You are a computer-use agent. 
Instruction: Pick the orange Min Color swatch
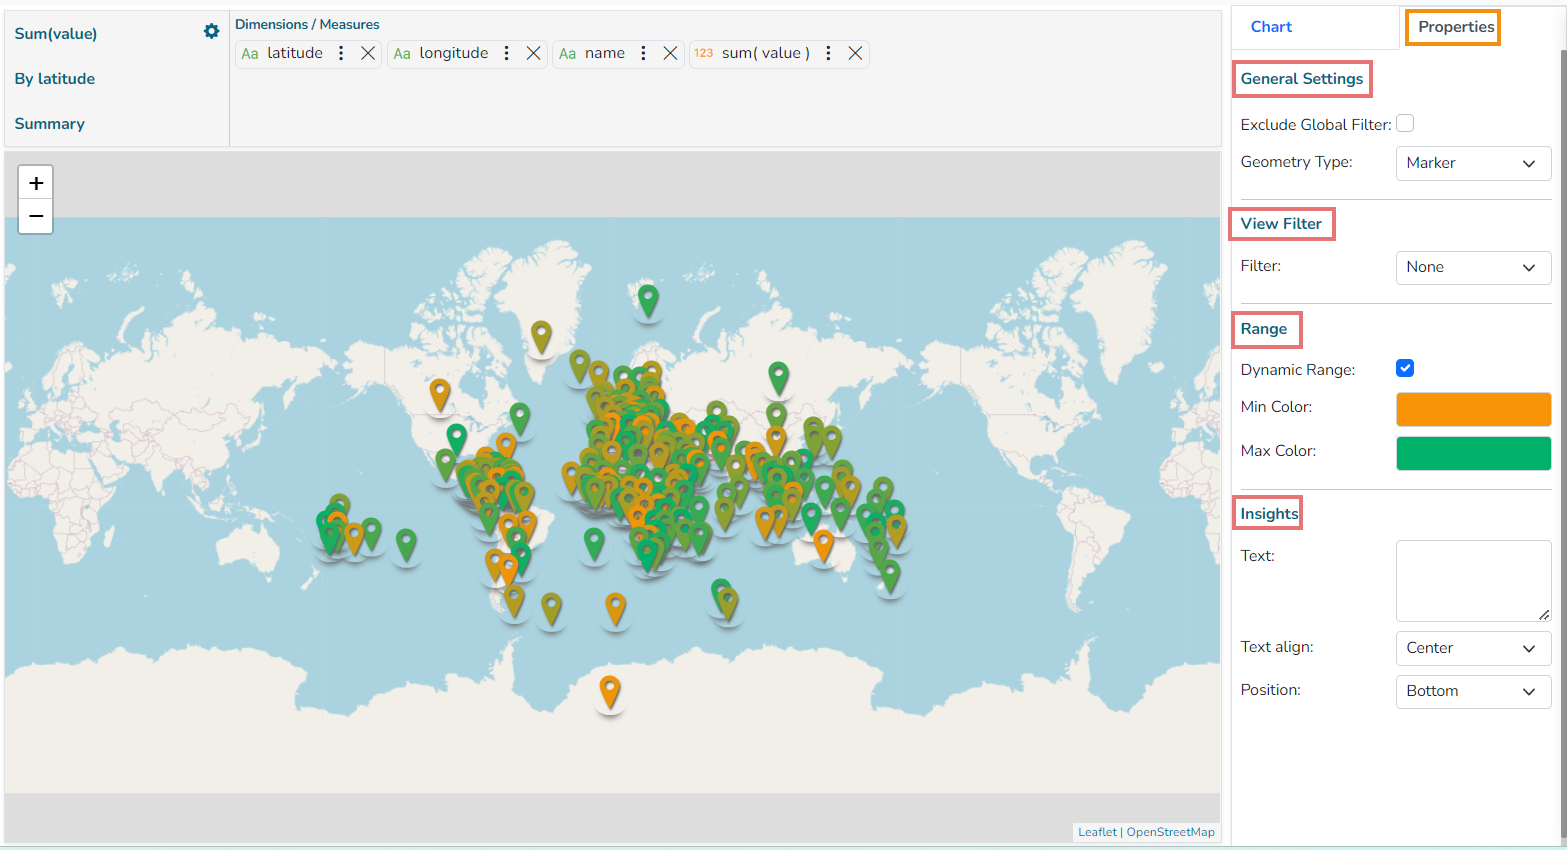click(x=1472, y=409)
